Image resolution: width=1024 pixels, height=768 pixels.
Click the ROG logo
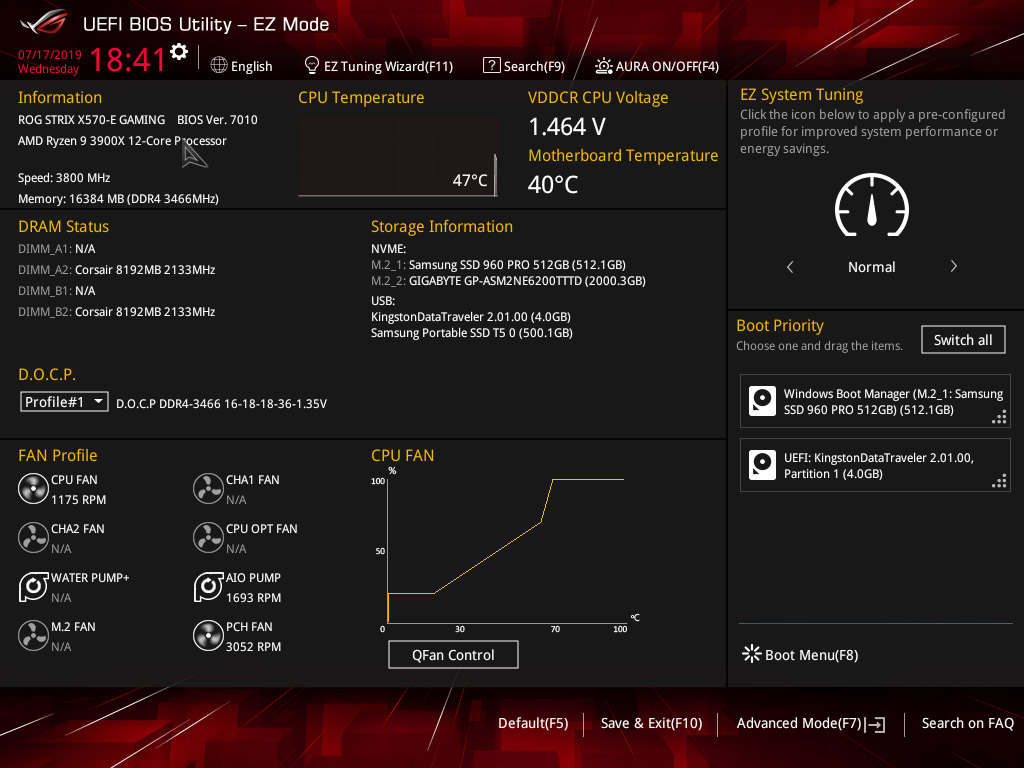coord(44,23)
